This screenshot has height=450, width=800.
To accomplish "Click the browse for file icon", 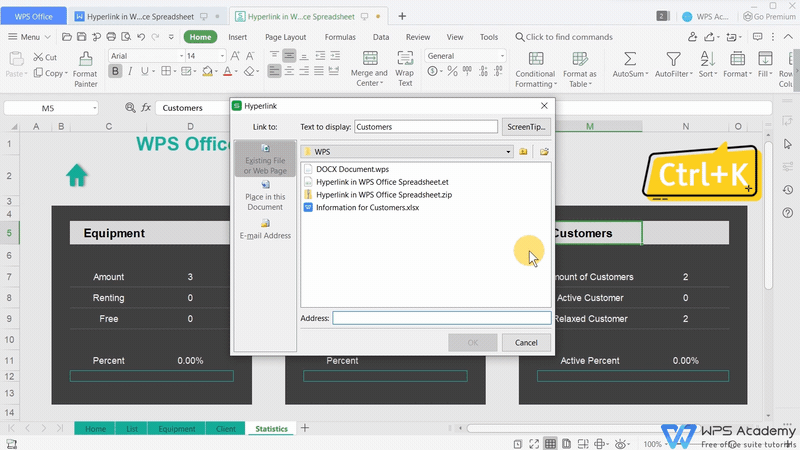I will [x=544, y=151].
